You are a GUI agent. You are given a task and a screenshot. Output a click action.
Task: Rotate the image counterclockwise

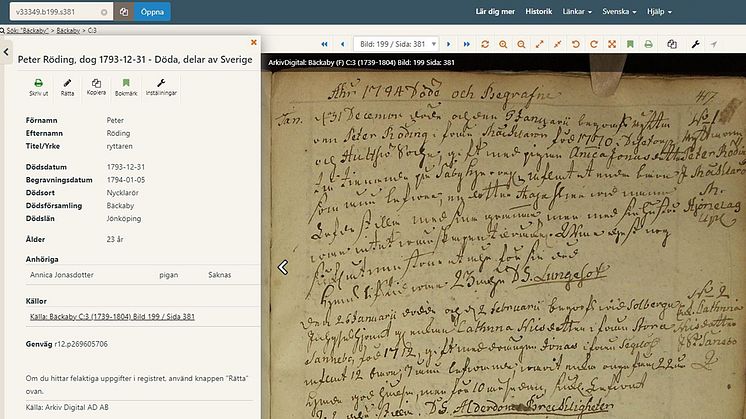tap(575, 44)
